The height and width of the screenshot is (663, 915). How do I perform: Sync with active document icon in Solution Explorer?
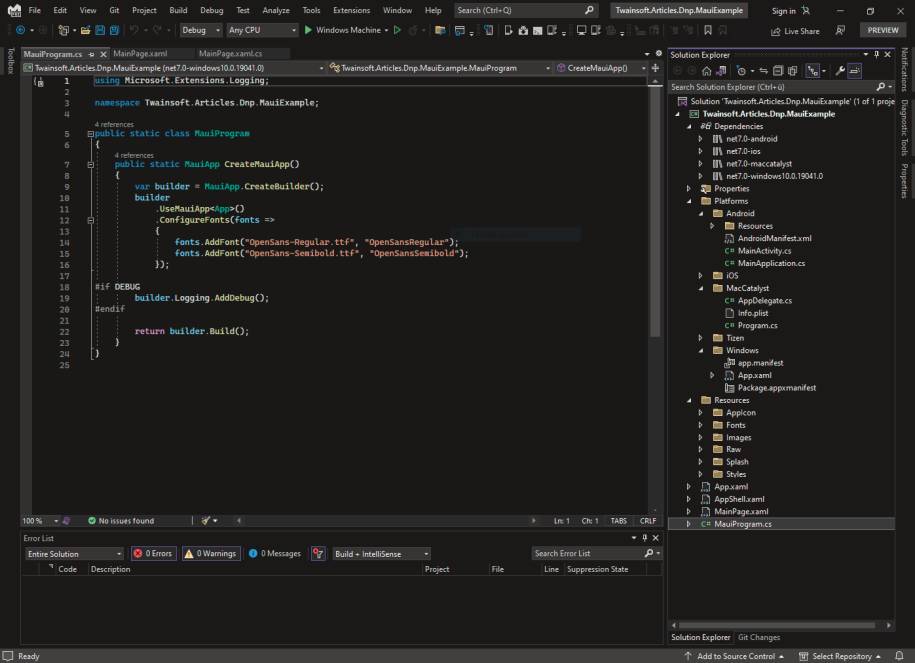[x=763, y=71]
